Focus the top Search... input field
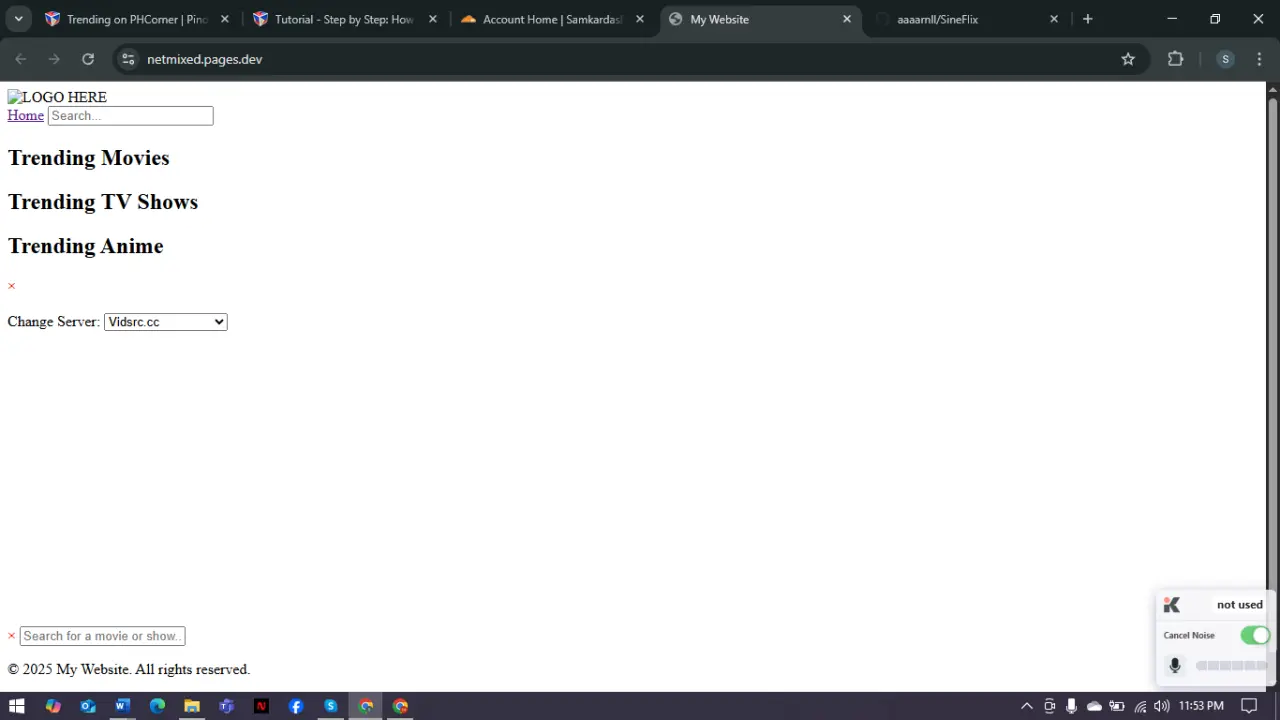The height and width of the screenshot is (720, 1280). pos(131,116)
